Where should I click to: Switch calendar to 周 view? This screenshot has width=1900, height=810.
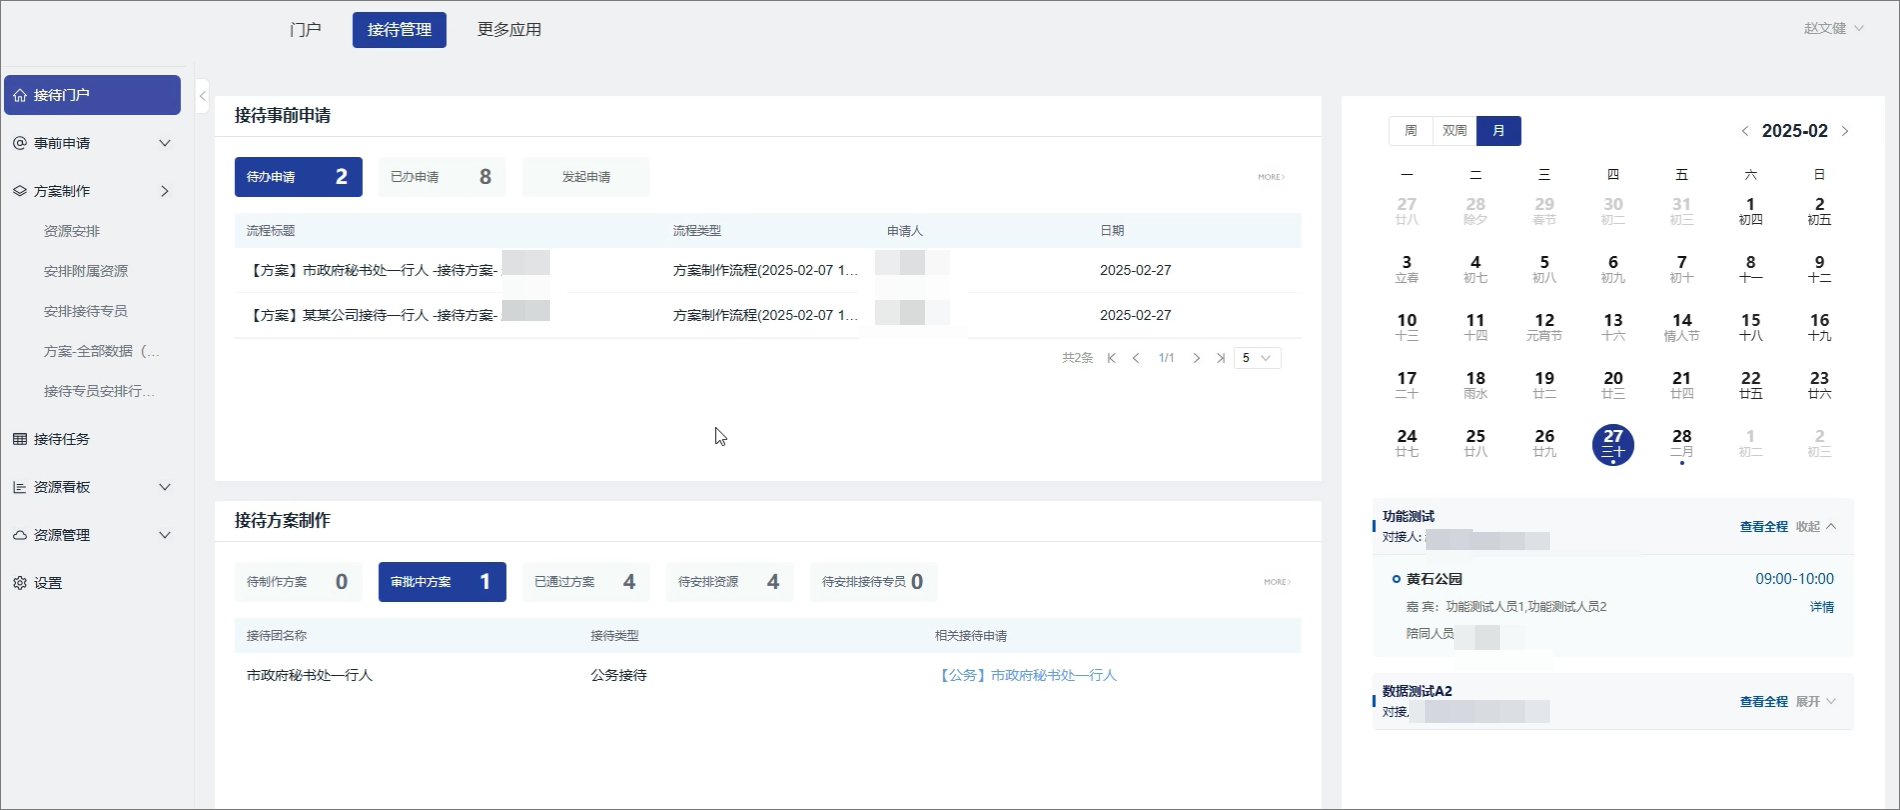coord(1410,131)
